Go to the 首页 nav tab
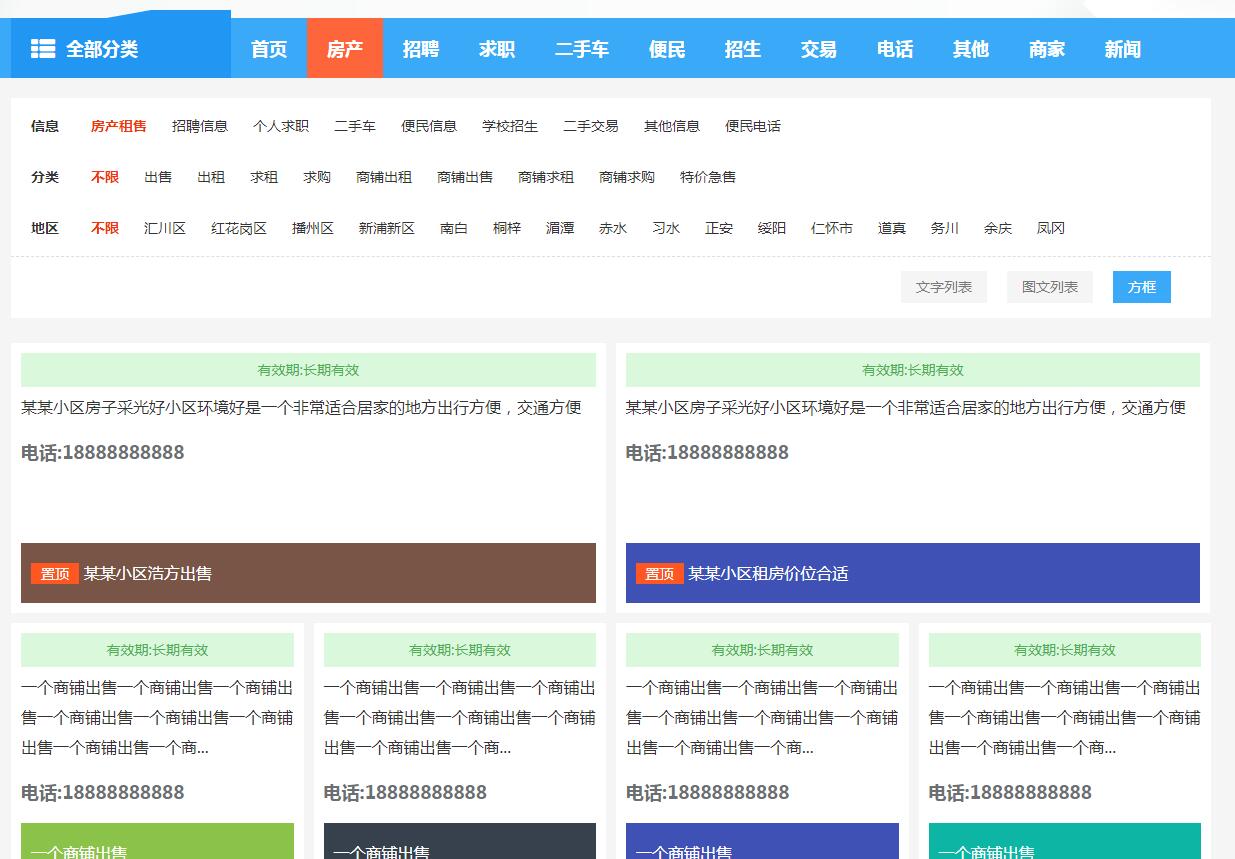The height and width of the screenshot is (859, 1235). point(269,49)
